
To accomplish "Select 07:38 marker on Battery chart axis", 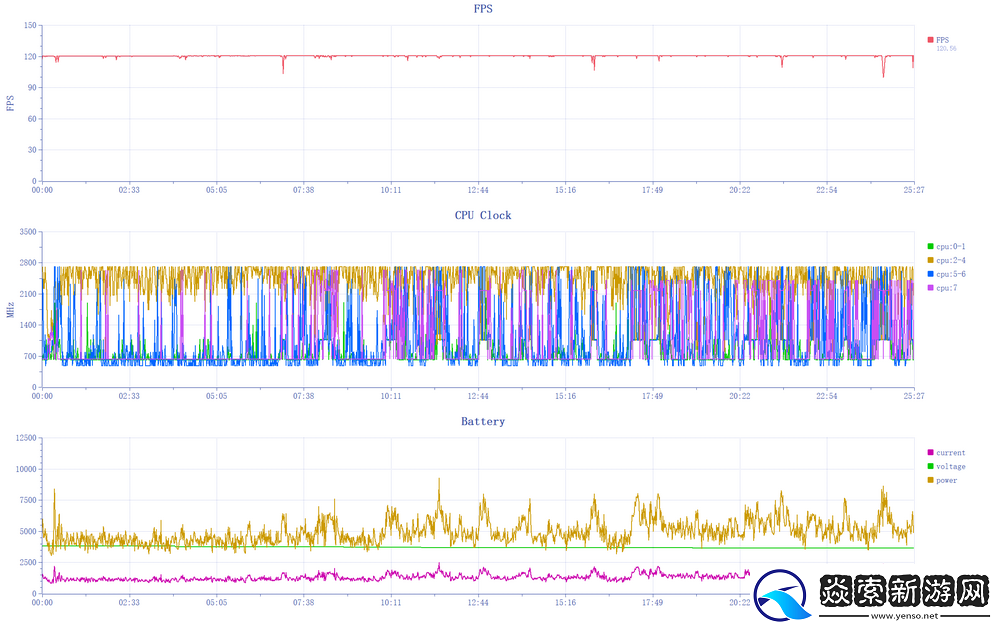I will coord(304,603).
